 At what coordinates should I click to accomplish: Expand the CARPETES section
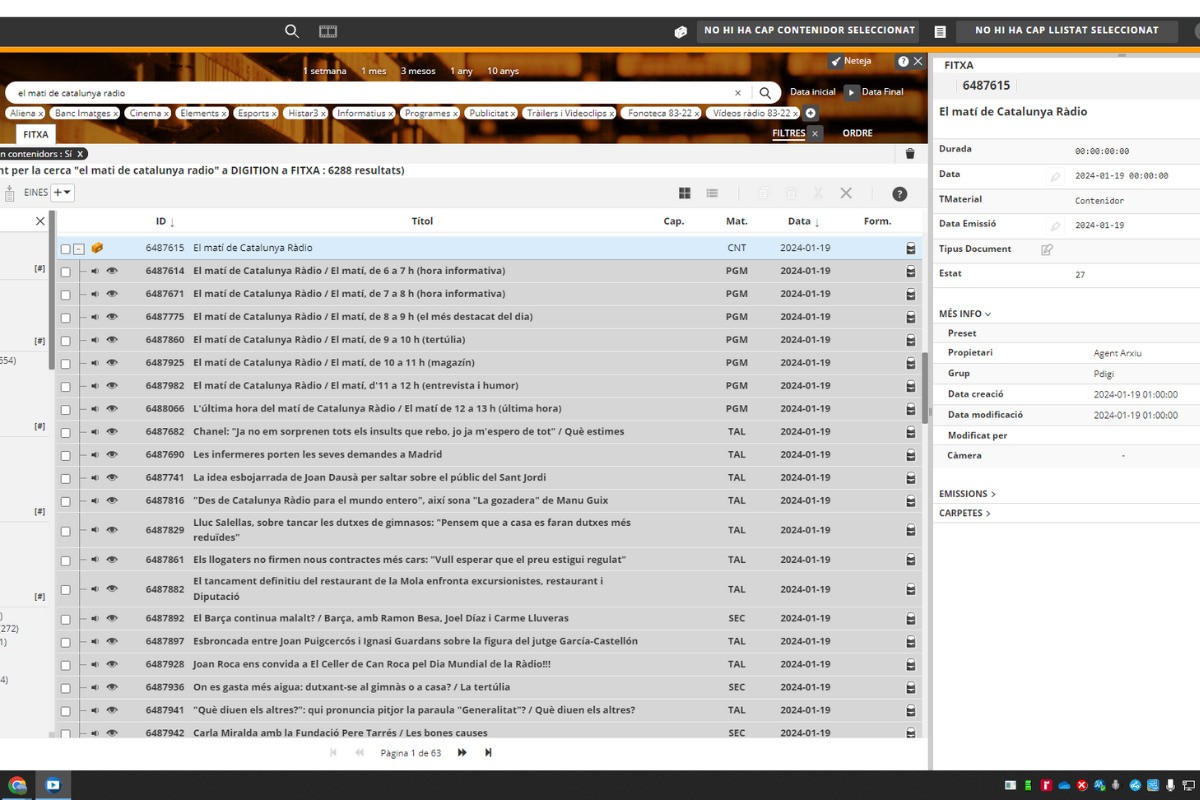tap(965, 514)
